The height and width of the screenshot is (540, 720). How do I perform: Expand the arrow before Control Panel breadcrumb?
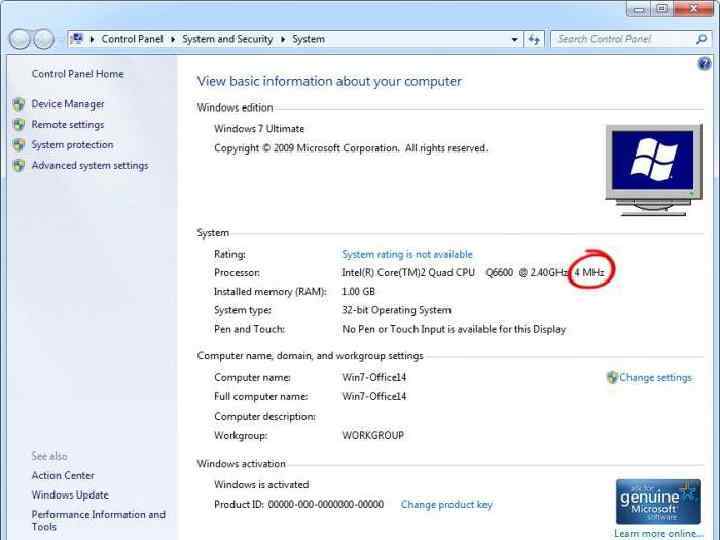92,39
